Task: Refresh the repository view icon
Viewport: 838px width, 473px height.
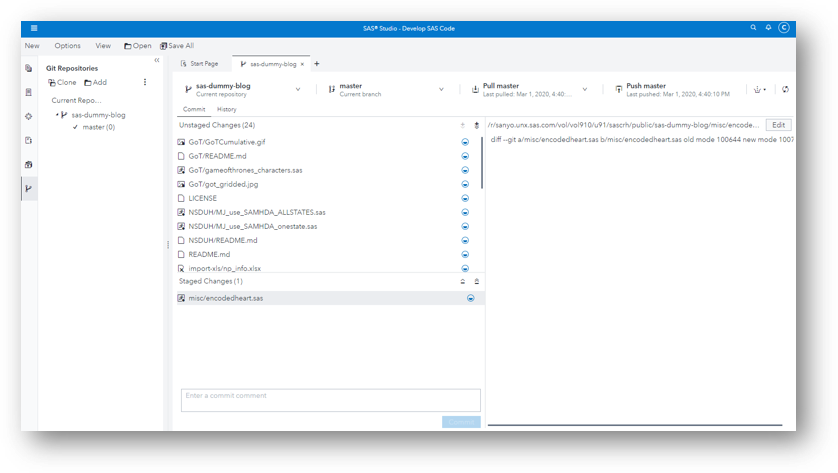Action: 785,89
